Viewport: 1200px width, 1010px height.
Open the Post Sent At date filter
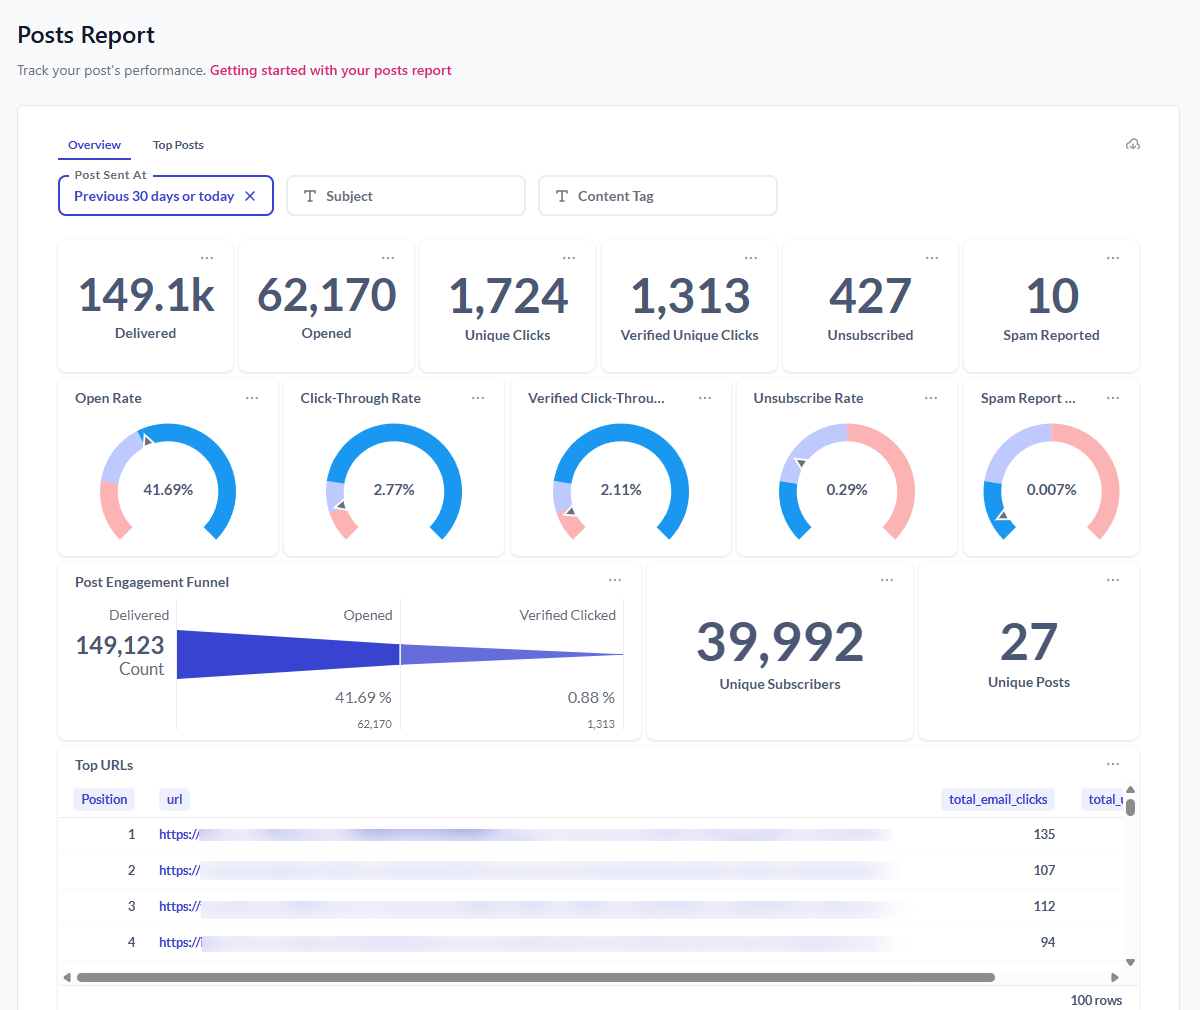click(x=153, y=196)
